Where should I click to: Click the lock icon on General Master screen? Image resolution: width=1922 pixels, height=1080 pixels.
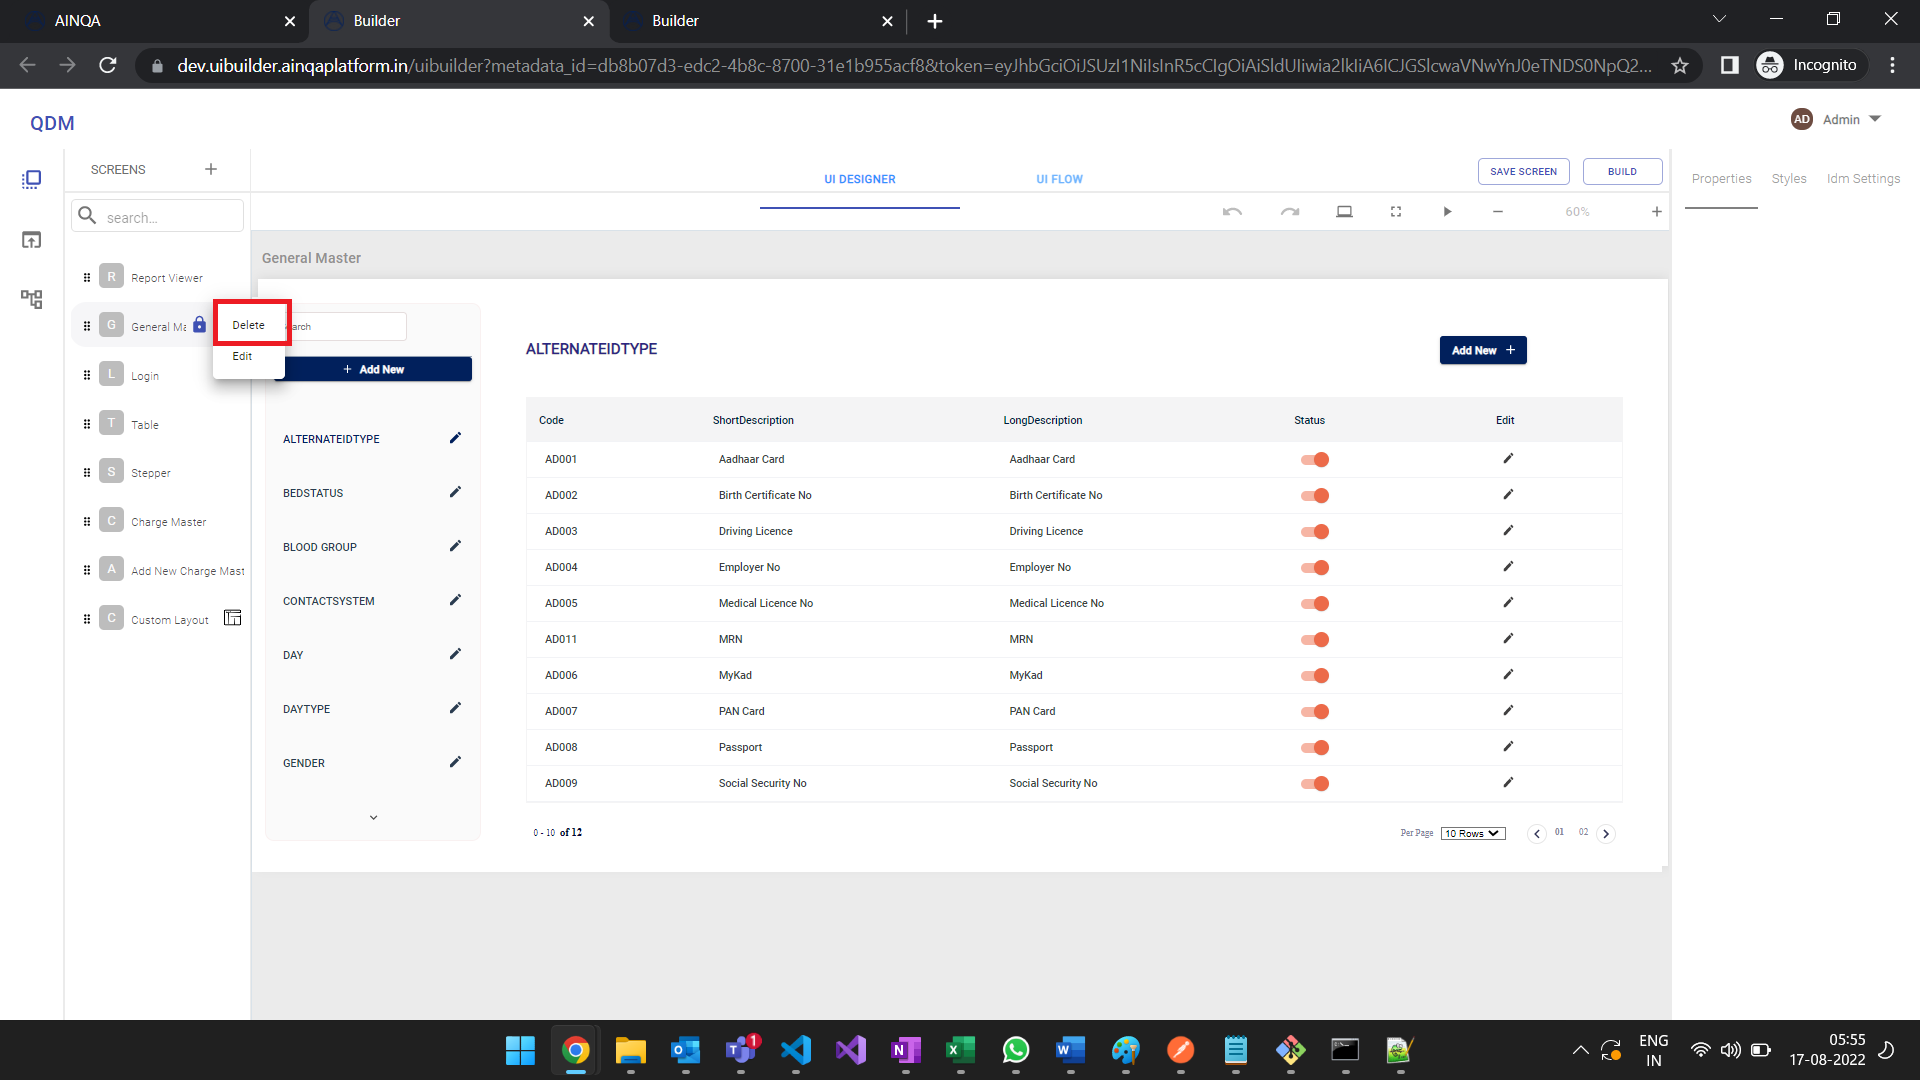200,325
